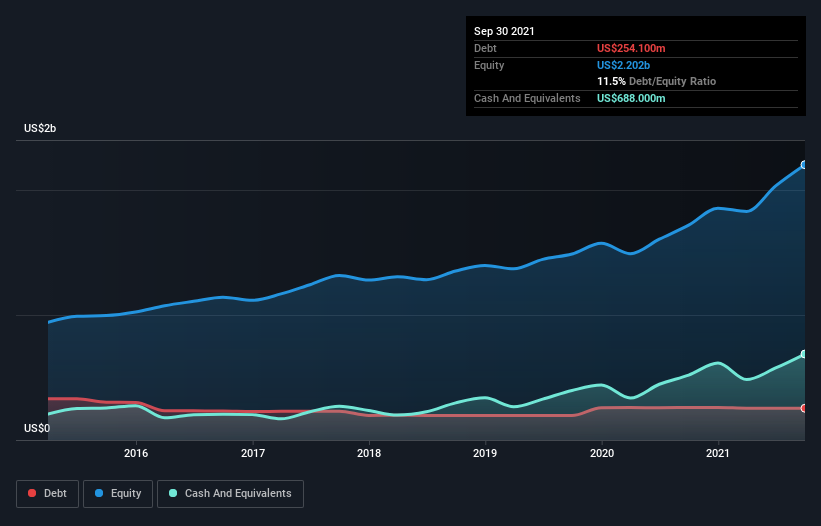Screen dimensions: 821x526
Task: Click the 2018 x-axis label
Action: point(369,453)
